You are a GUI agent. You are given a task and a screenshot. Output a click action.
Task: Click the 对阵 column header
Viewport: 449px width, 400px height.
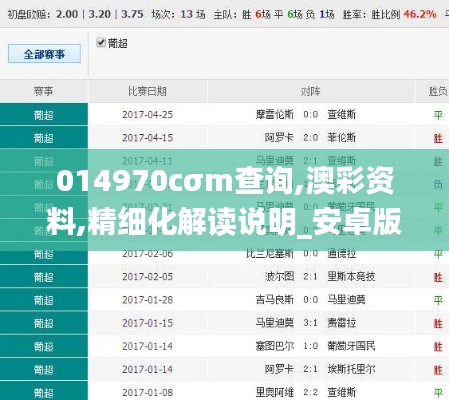point(311,91)
